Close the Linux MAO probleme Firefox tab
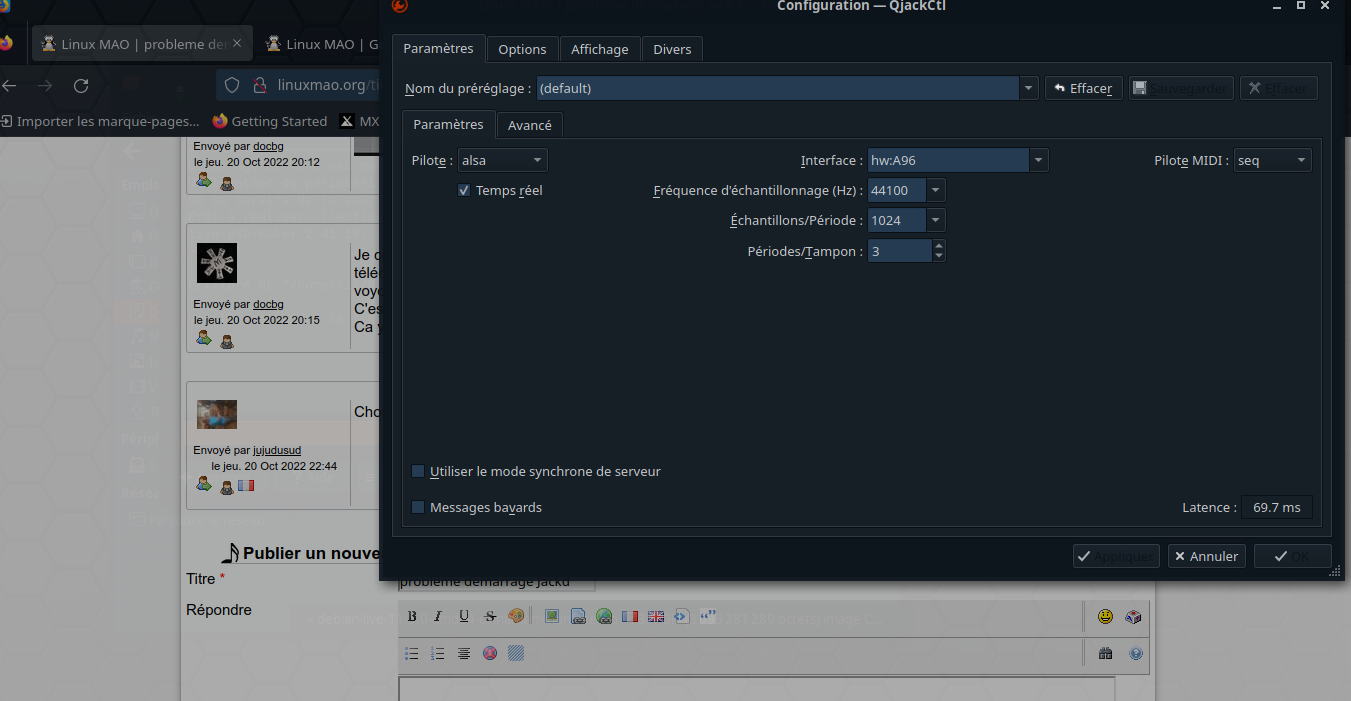The height and width of the screenshot is (701, 1351). click(237, 44)
